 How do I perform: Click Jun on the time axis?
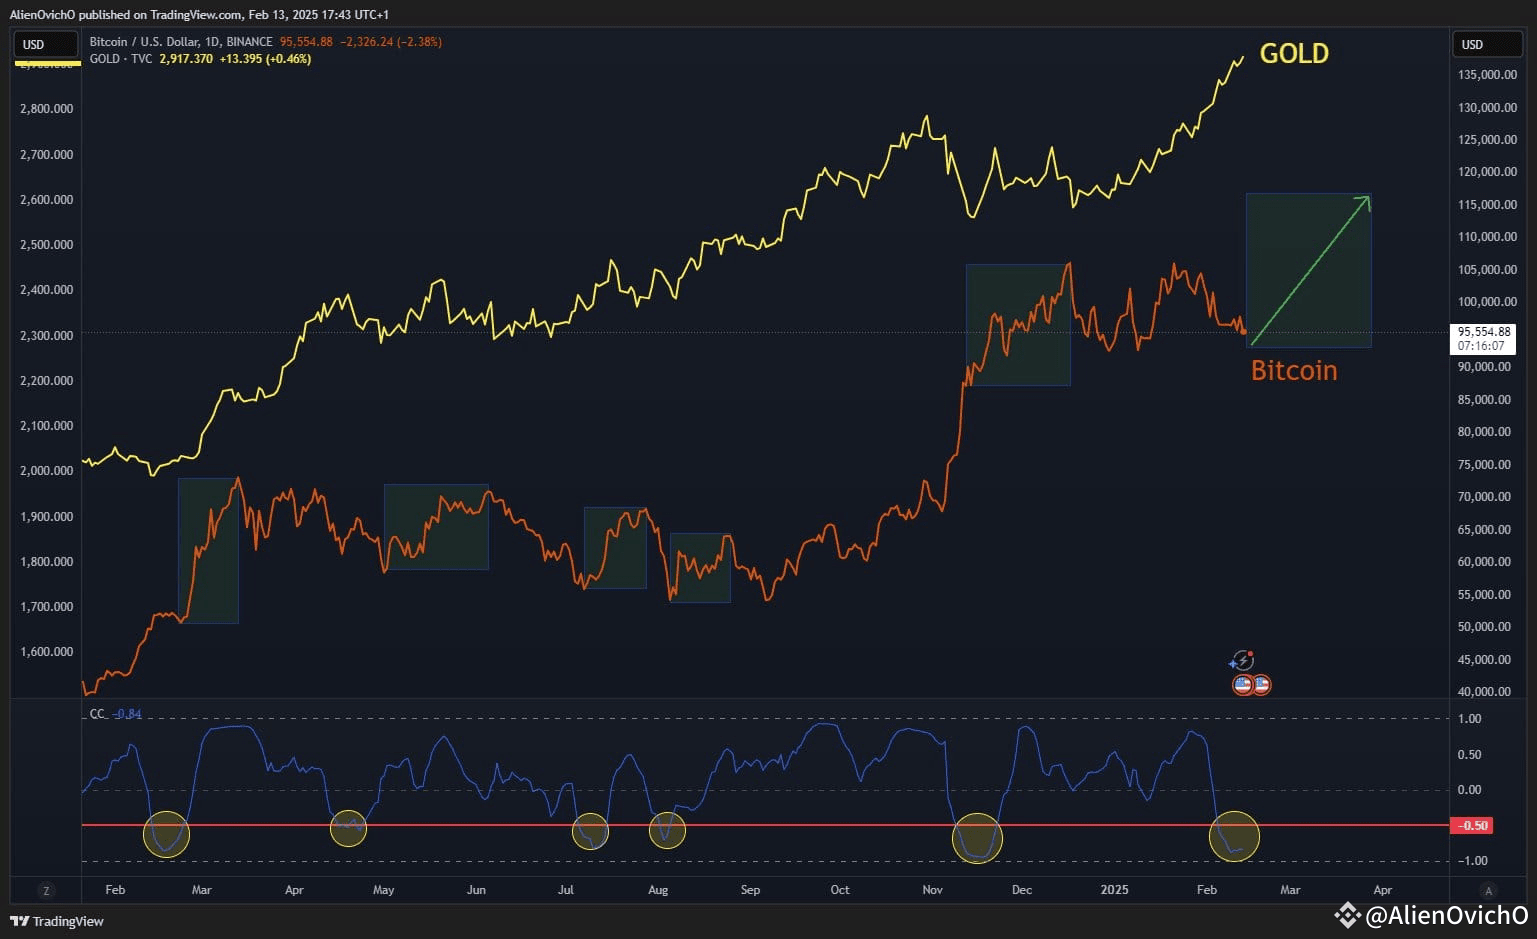click(x=476, y=890)
